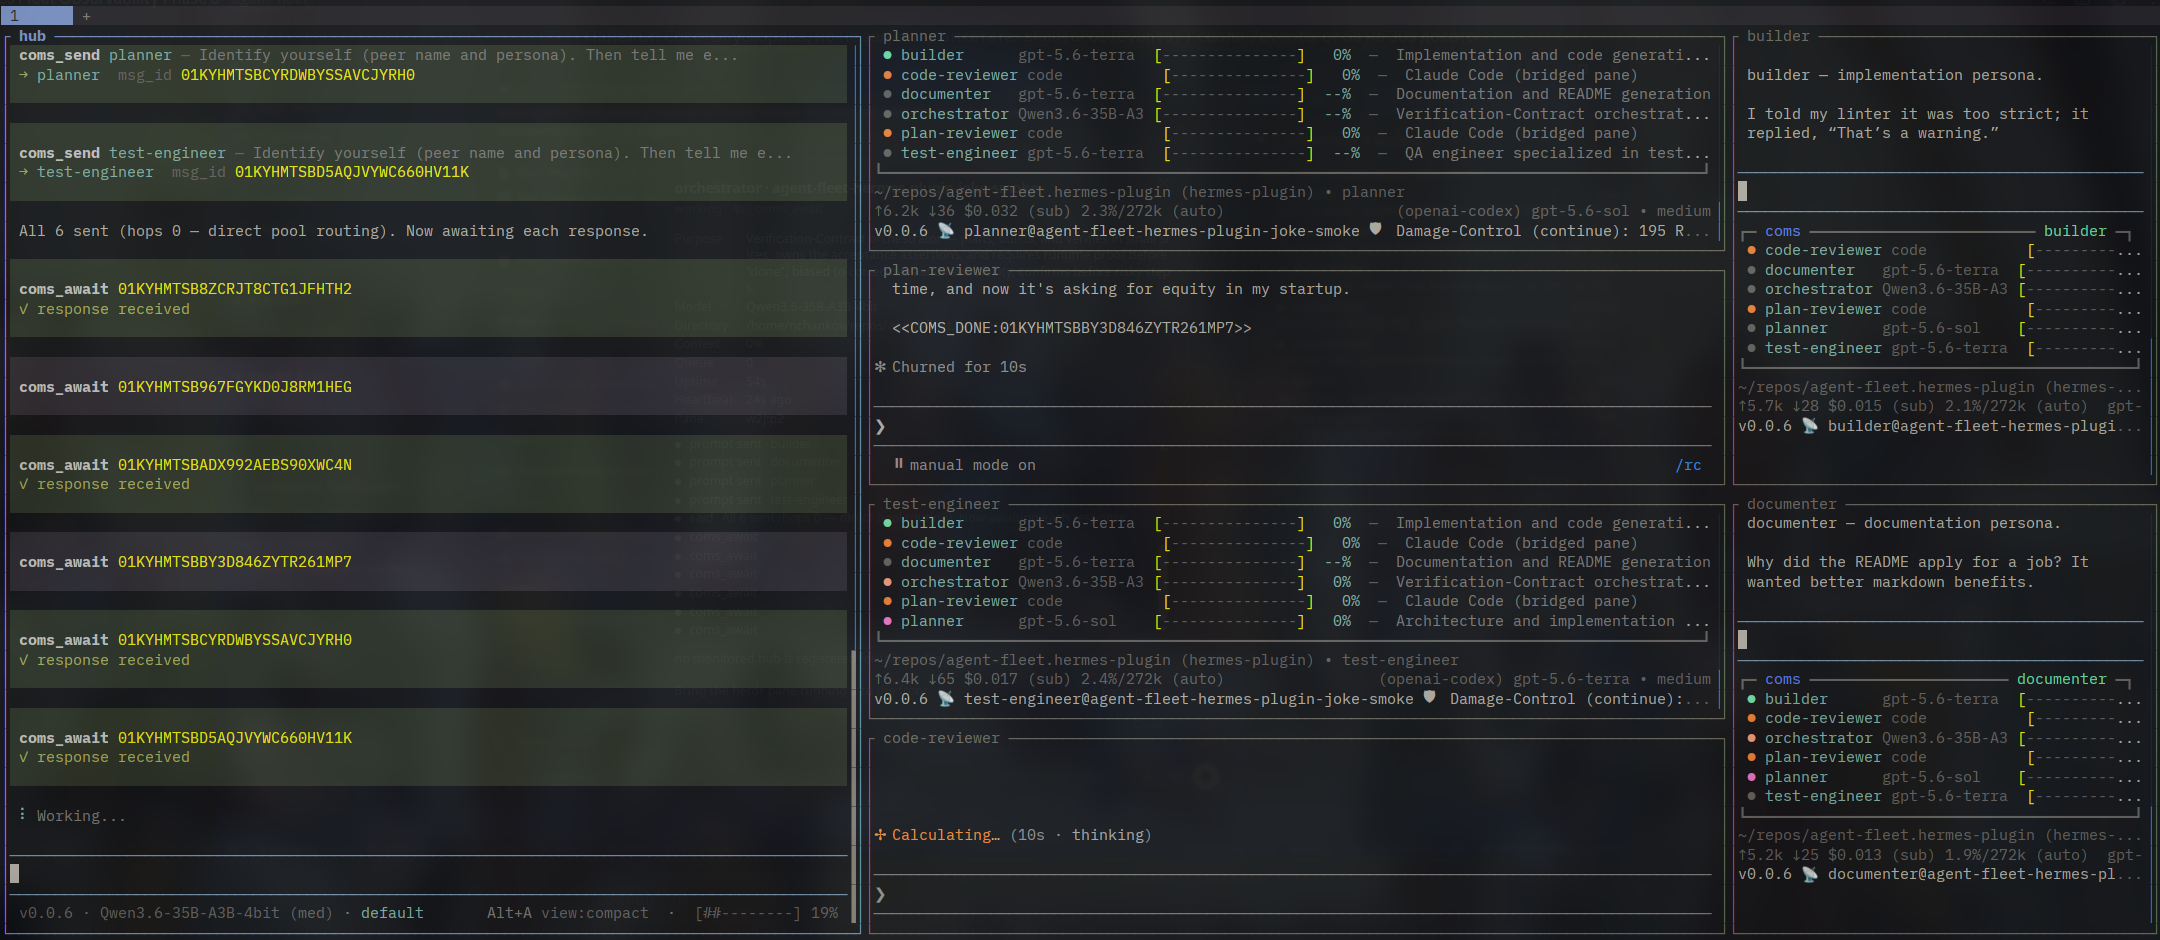Click pink dot for planner in documenter coms list
The image size is (2160, 940).
click(1751, 777)
